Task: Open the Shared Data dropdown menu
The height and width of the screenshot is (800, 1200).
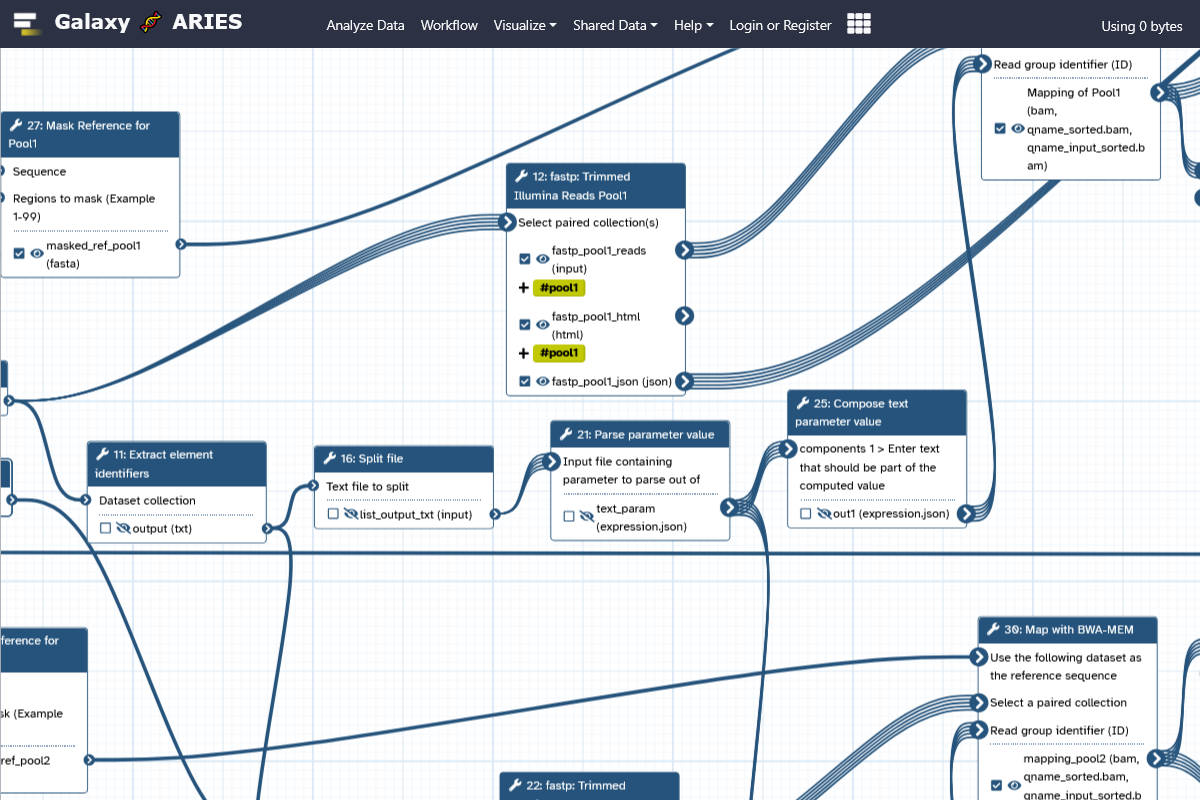Action: pyautogui.click(x=614, y=25)
